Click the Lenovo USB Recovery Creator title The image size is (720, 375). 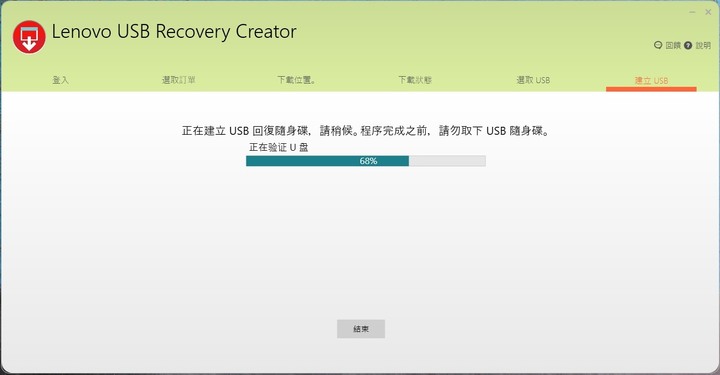click(x=174, y=32)
